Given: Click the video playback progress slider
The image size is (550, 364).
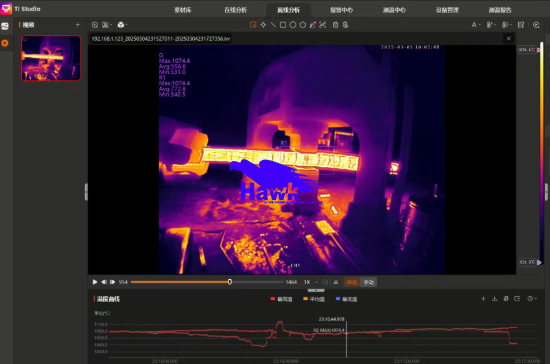Looking at the screenshot, I should pyautogui.click(x=207, y=282).
